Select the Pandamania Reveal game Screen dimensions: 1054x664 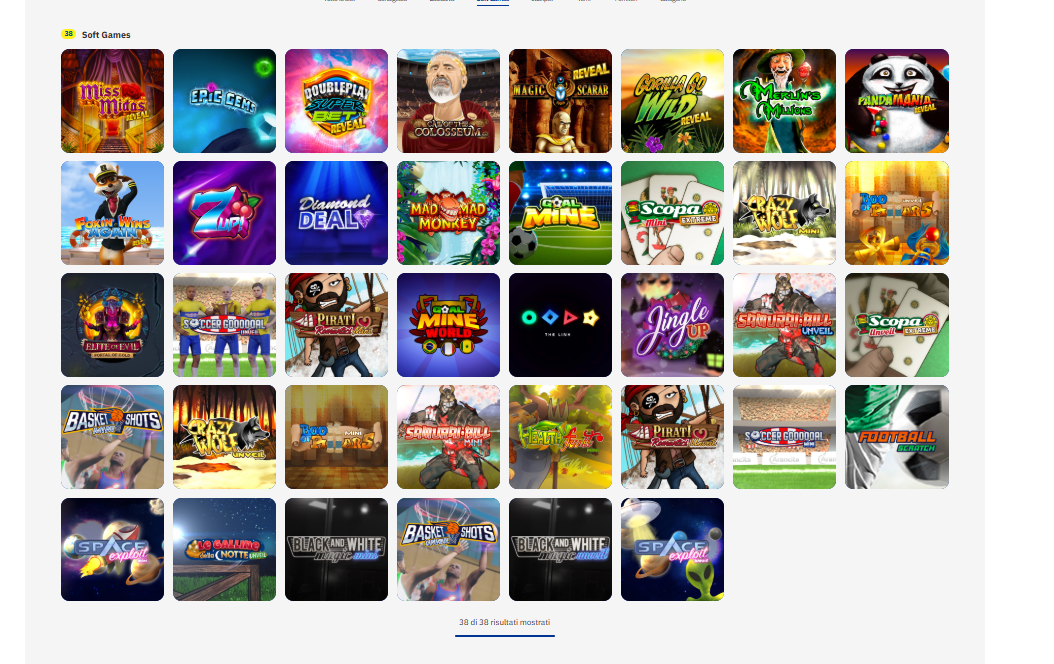tap(897, 101)
